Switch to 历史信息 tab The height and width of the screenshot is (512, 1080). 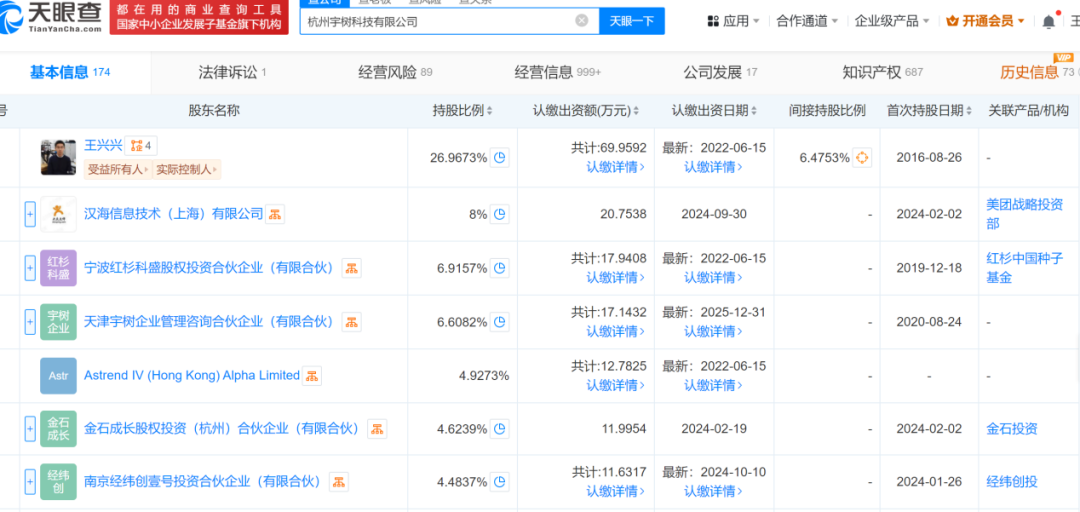pyautogui.click(x=1037, y=72)
